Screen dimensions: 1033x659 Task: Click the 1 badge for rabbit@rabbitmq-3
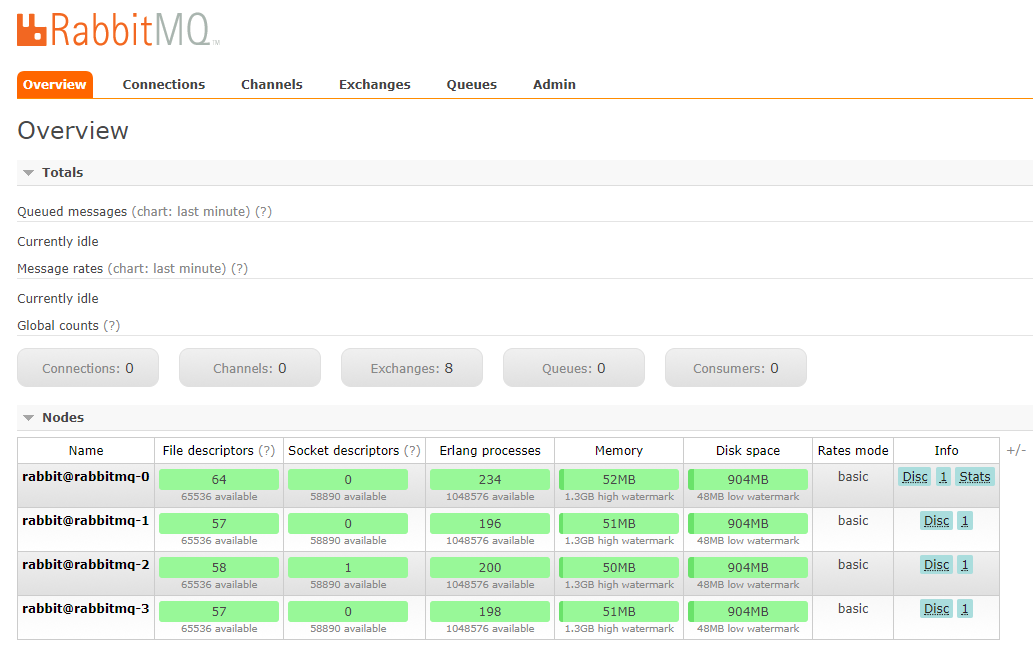click(964, 609)
